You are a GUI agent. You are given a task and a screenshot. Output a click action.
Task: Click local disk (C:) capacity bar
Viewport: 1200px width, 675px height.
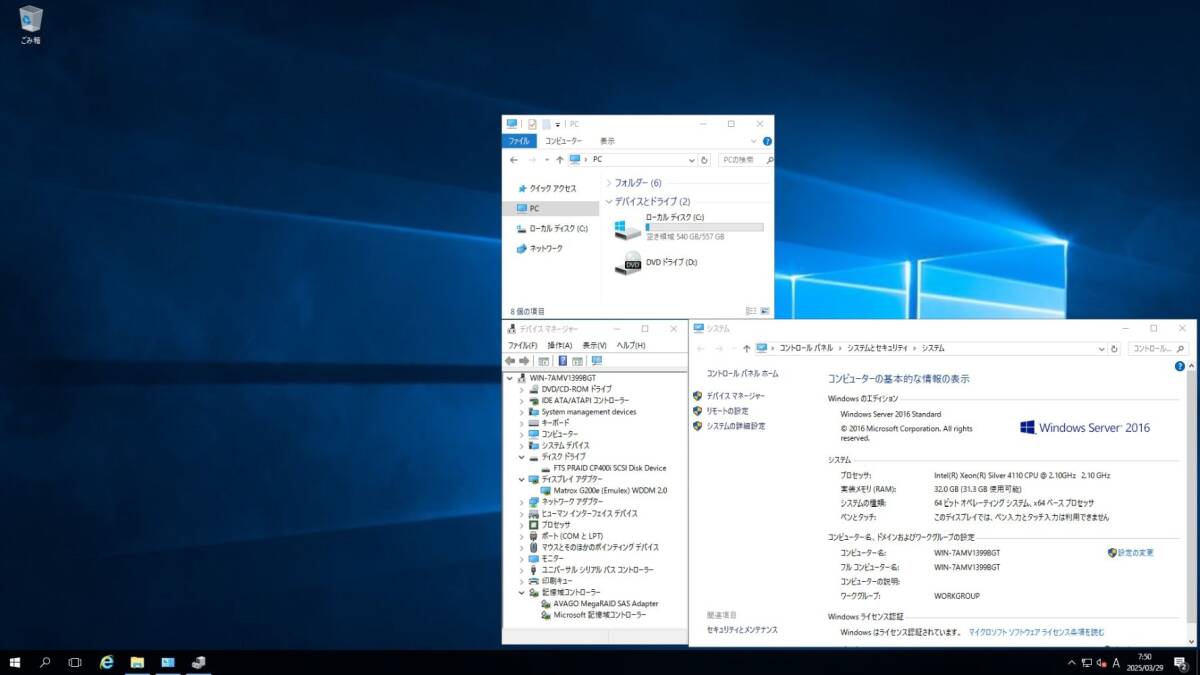coord(704,228)
